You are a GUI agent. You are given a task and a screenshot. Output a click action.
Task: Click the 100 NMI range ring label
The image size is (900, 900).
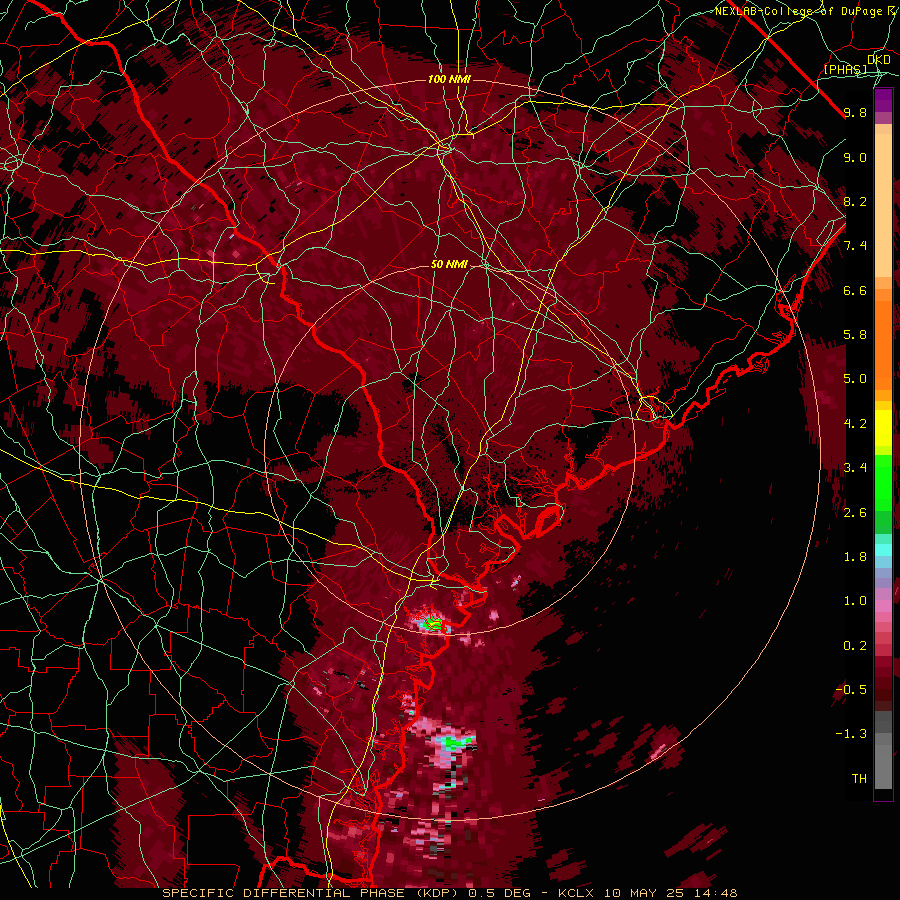pyautogui.click(x=449, y=79)
